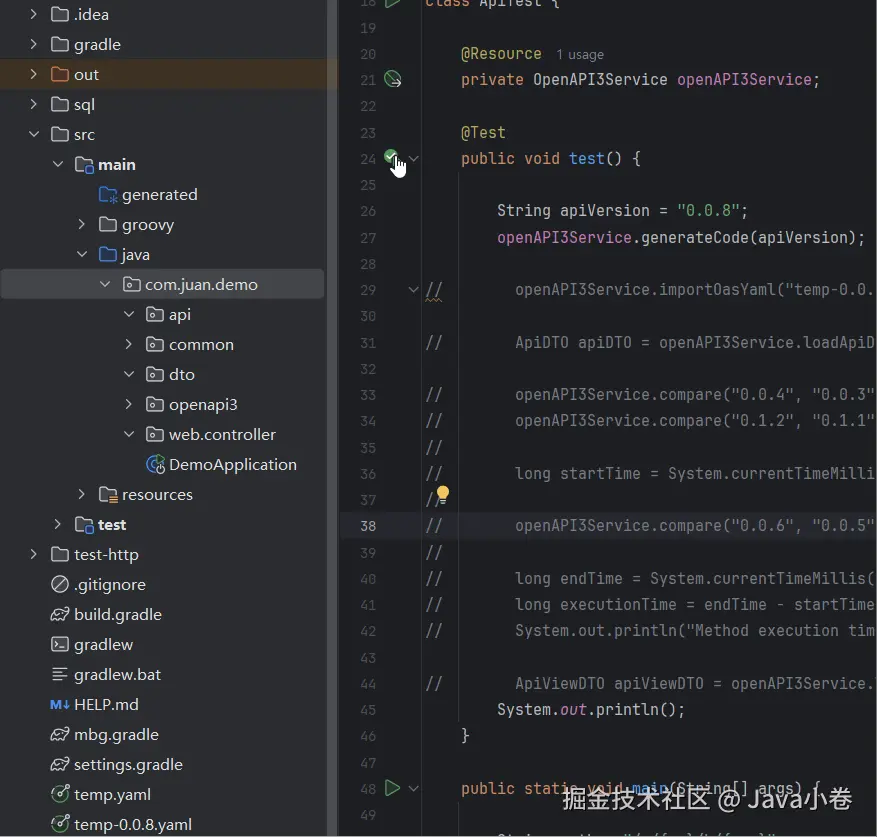
Task: Expand the resources folder arrow
Action: pyautogui.click(x=82, y=495)
